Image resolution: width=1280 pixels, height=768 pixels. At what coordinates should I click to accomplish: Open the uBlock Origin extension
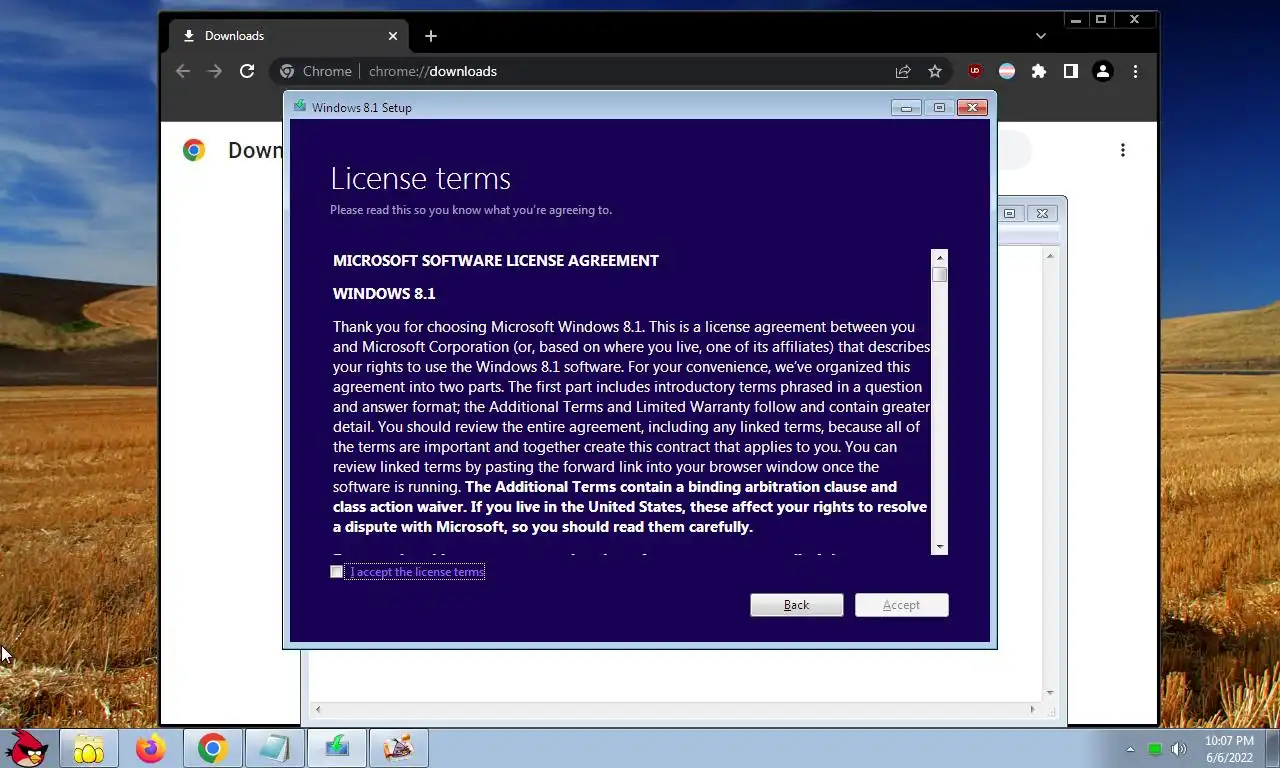[x=975, y=71]
